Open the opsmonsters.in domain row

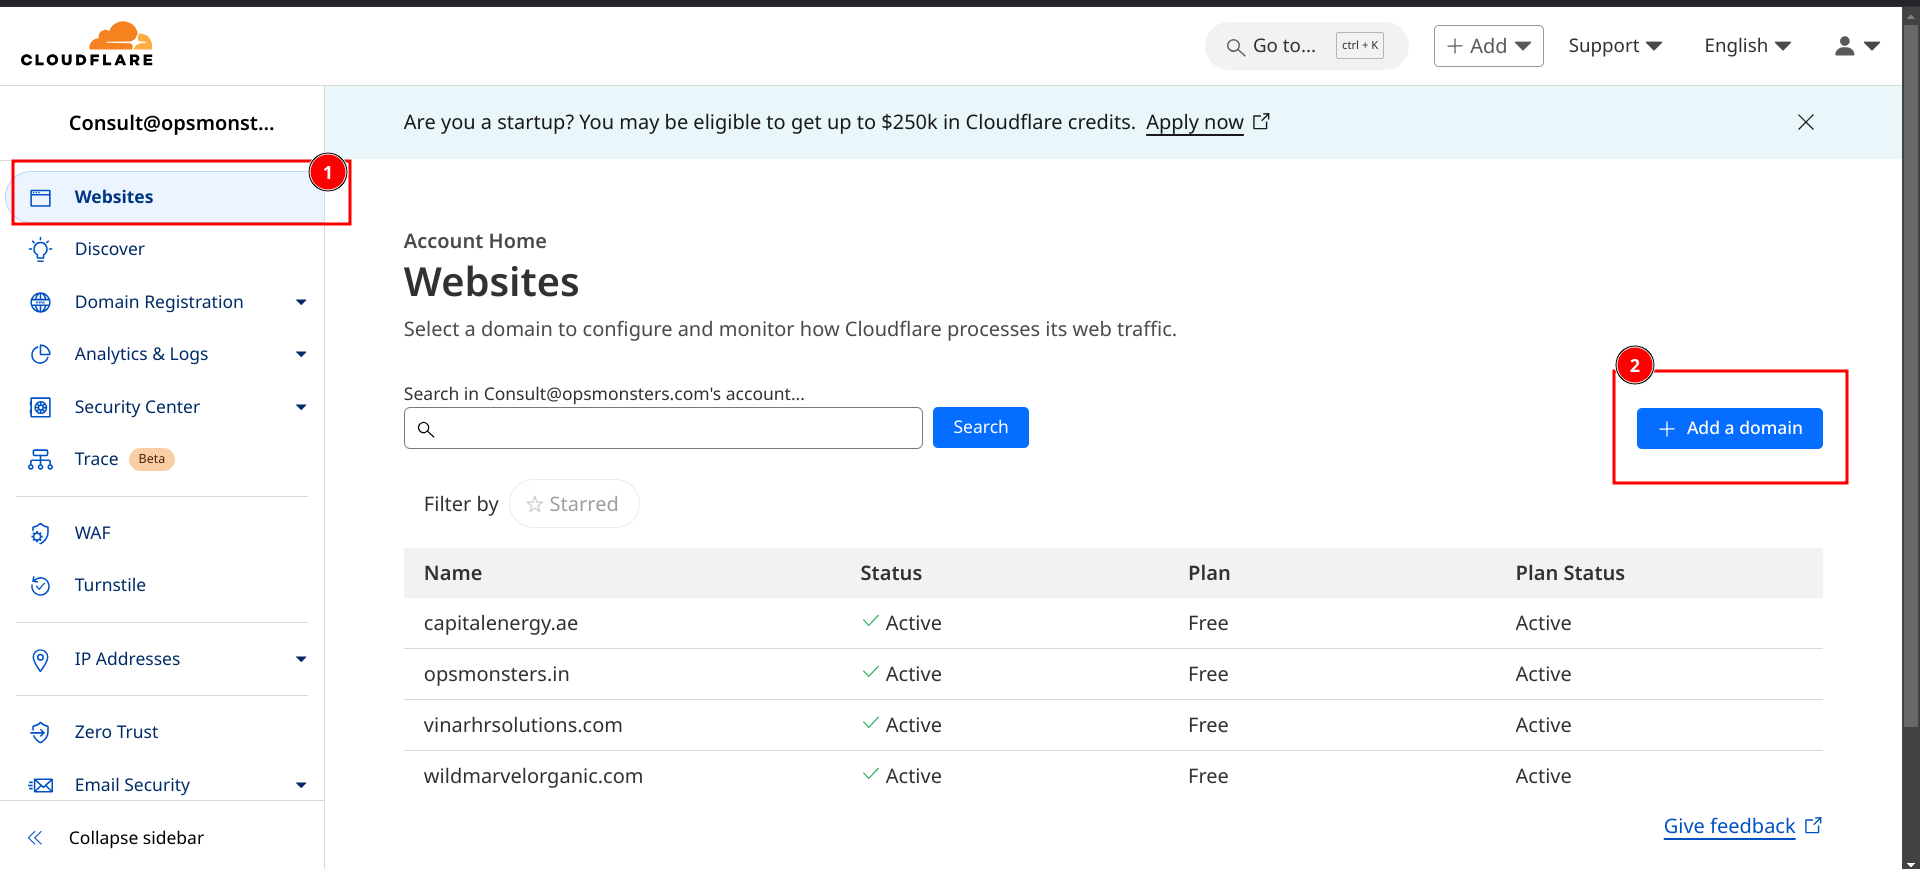click(x=496, y=674)
